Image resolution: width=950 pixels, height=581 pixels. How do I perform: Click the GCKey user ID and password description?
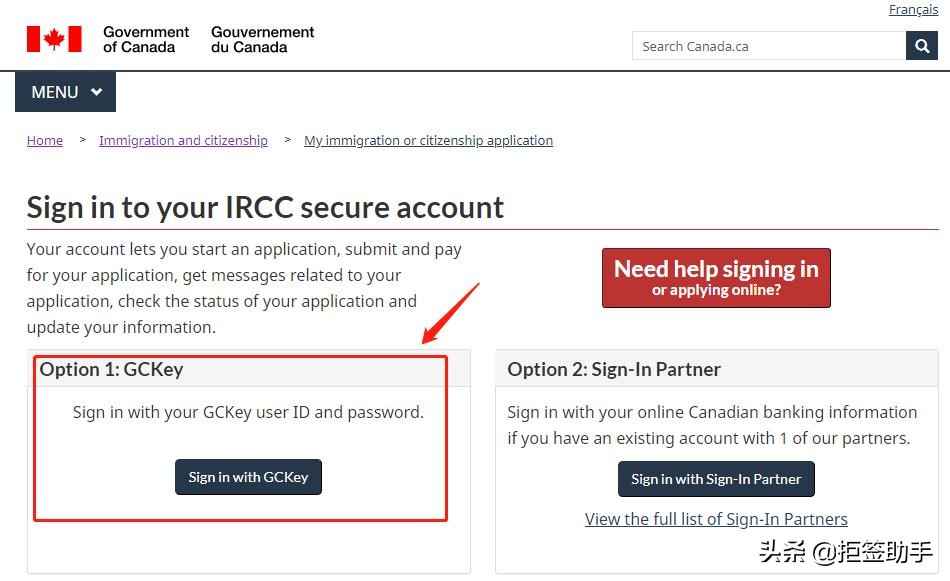pos(248,412)
